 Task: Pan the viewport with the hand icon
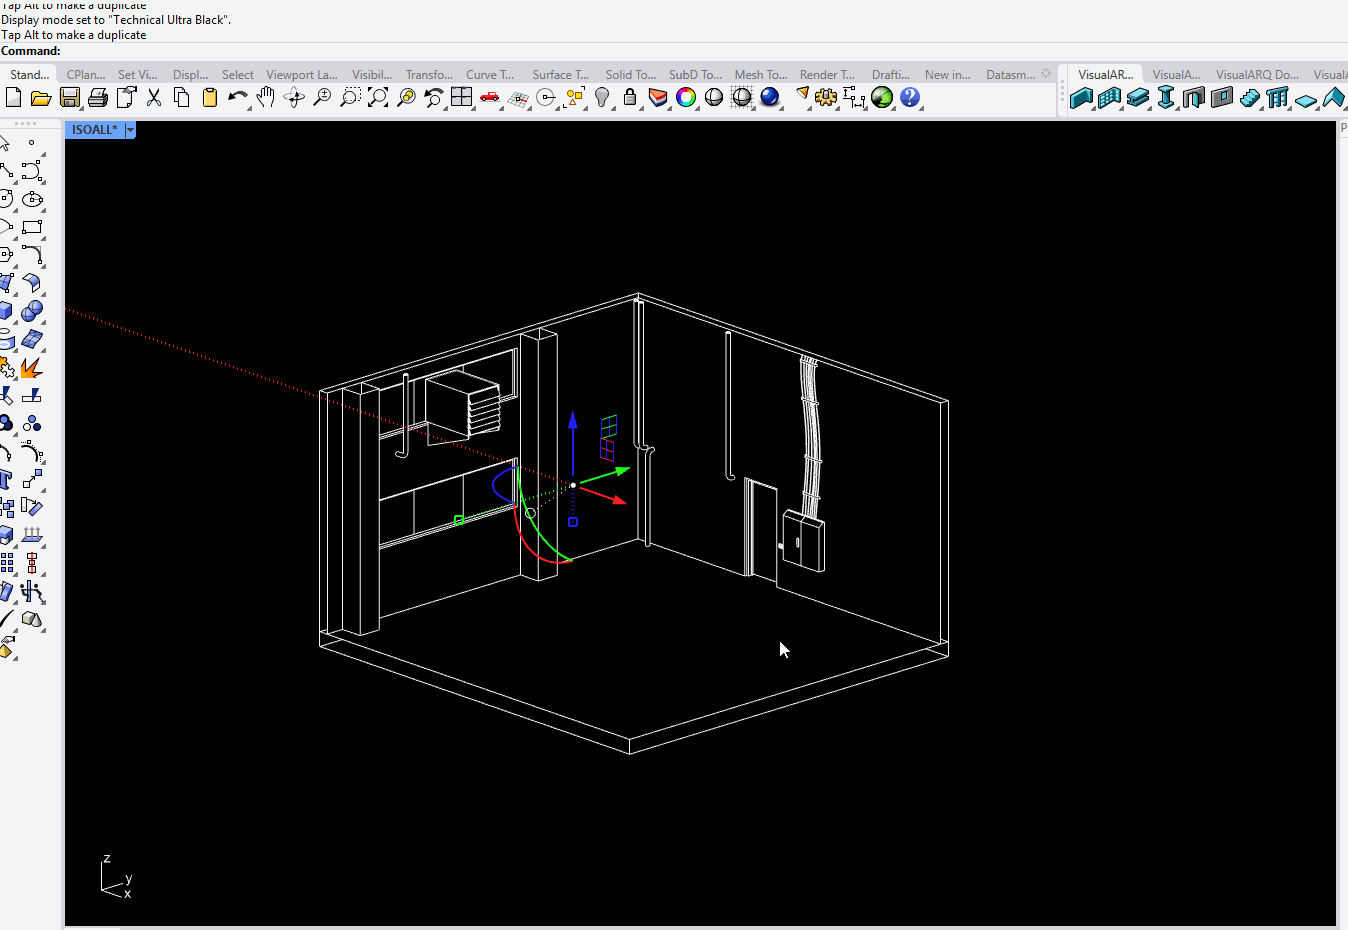[x=264, y=97]
